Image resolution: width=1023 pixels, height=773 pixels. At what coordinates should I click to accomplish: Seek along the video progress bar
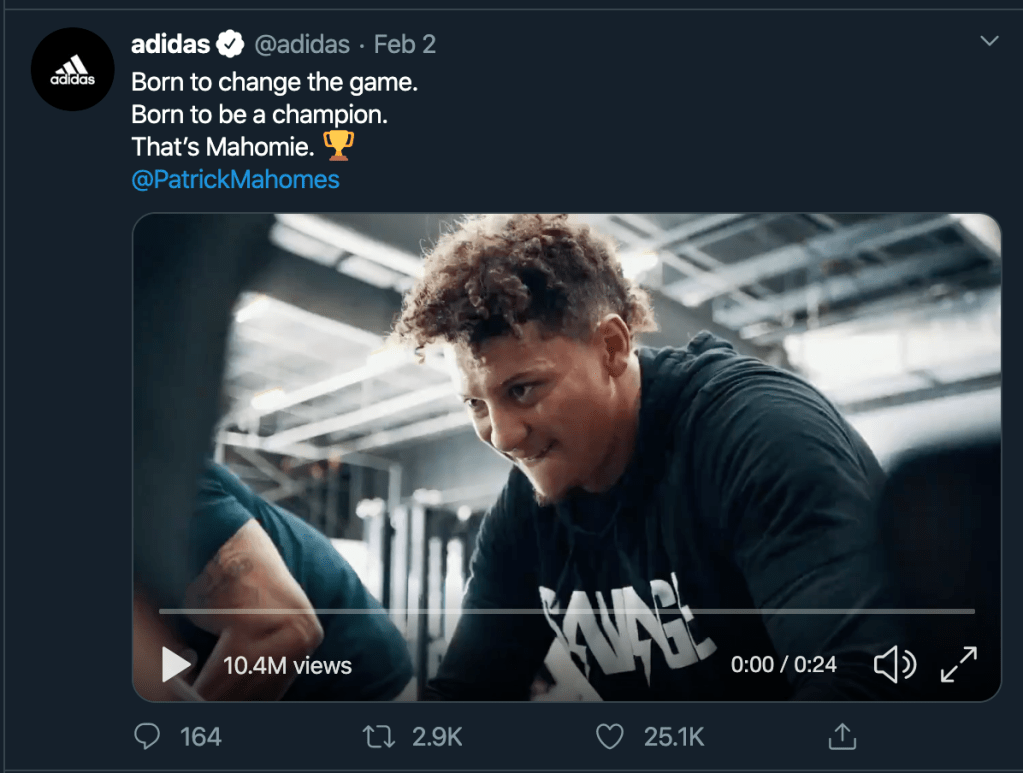(566, 611)
